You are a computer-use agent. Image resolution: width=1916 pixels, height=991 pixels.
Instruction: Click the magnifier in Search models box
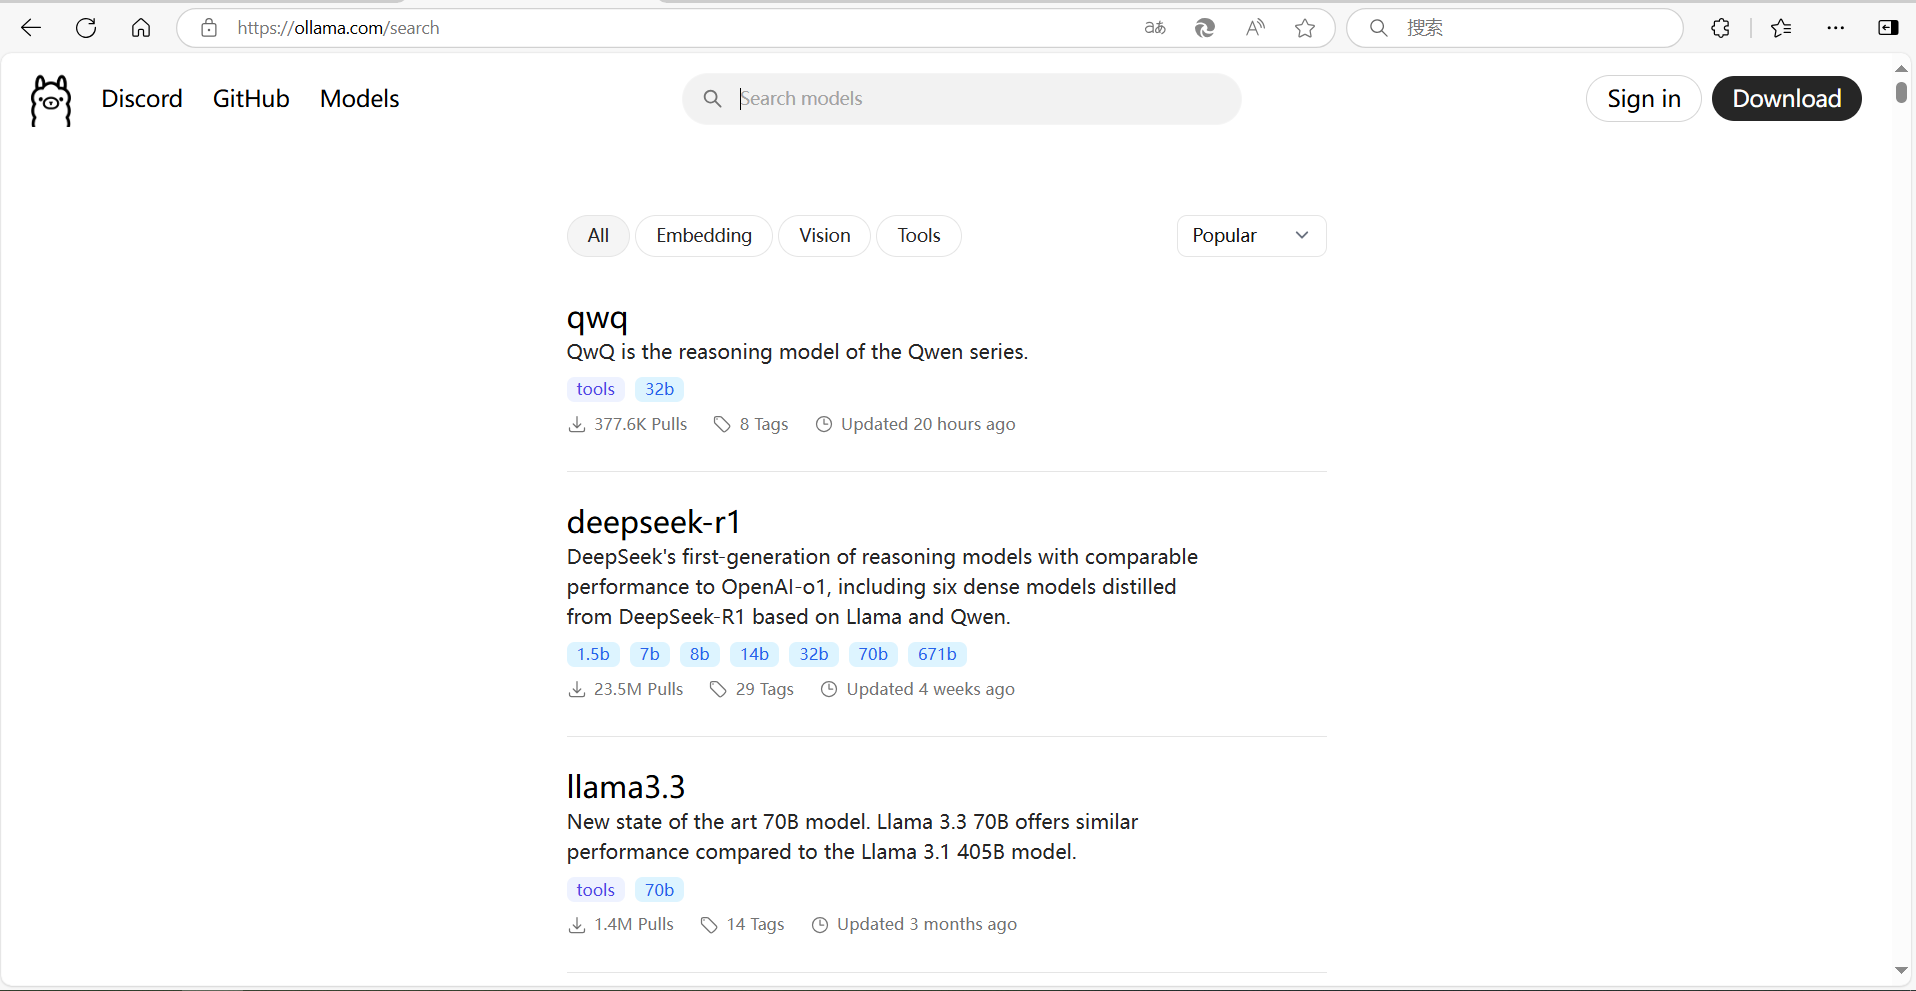tap(712, 98)
